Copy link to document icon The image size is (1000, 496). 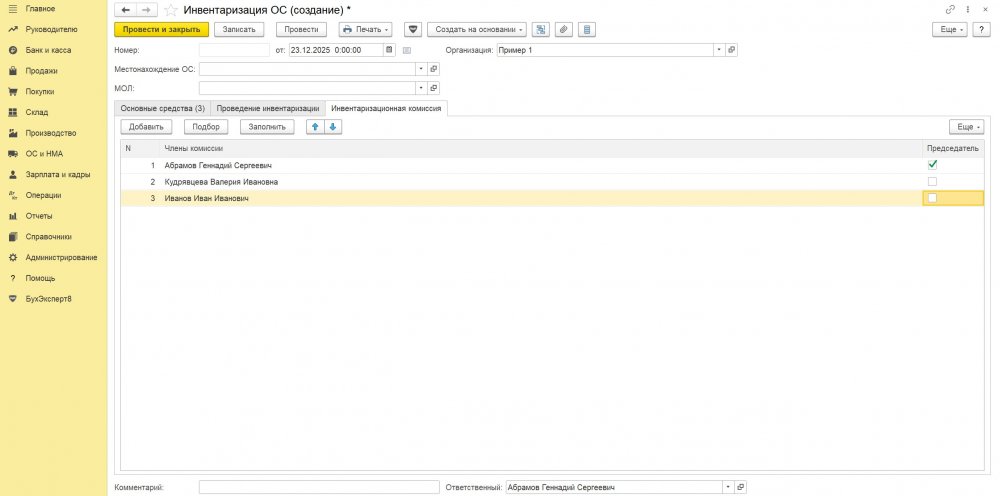pyautogui.click(x=949, y=9)
